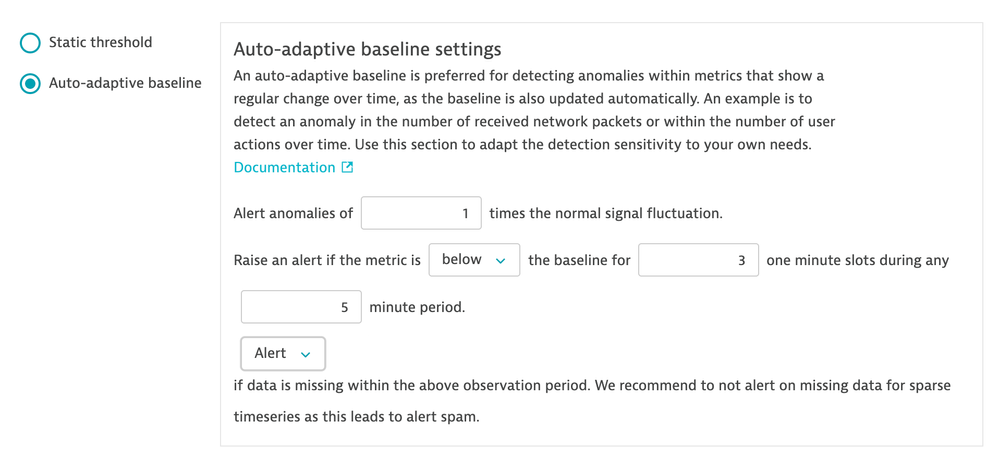Viewport: 999px width, 452px height.
Task: Open the Documentation link
Action: click(x=284, y=167)
